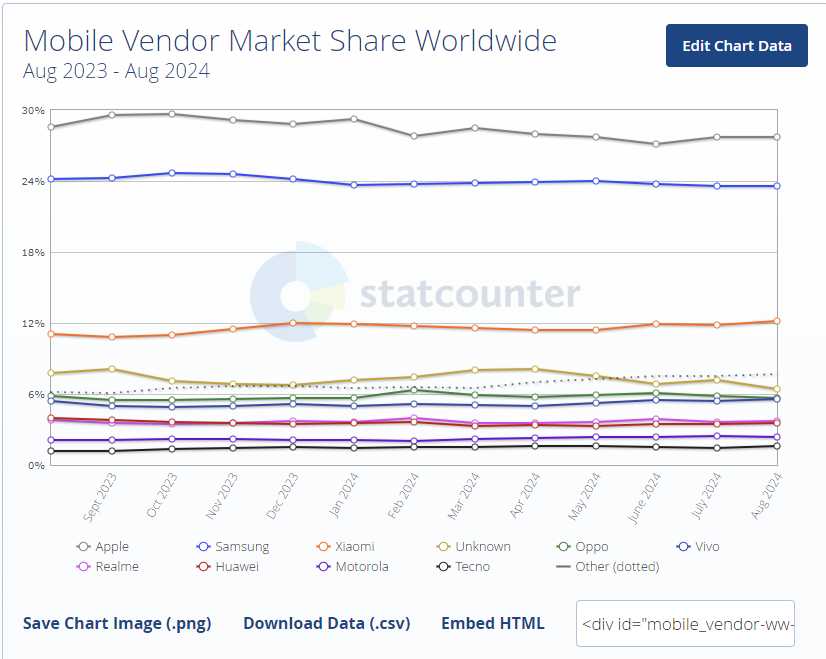Open the Embed HTML link

pyautogui.click(x=493, y=623)
